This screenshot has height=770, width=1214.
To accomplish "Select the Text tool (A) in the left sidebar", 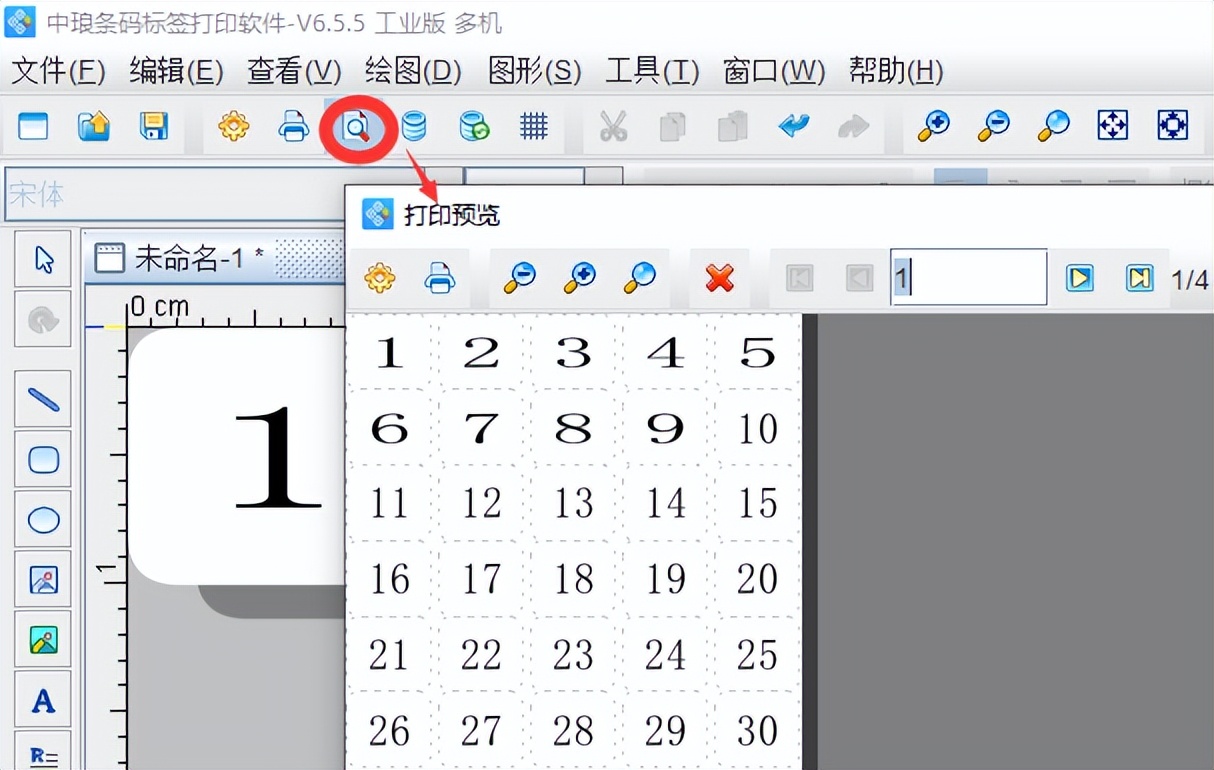I will [x=42, y=699].
